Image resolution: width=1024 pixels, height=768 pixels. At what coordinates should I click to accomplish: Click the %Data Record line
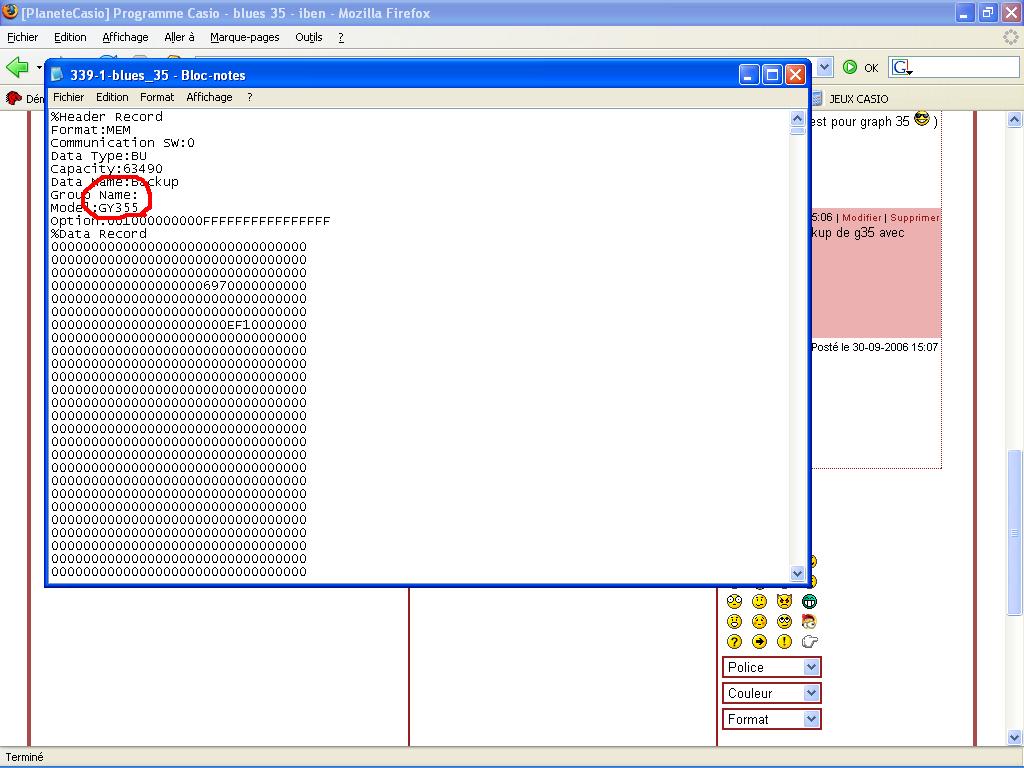(x=99, y=234)
